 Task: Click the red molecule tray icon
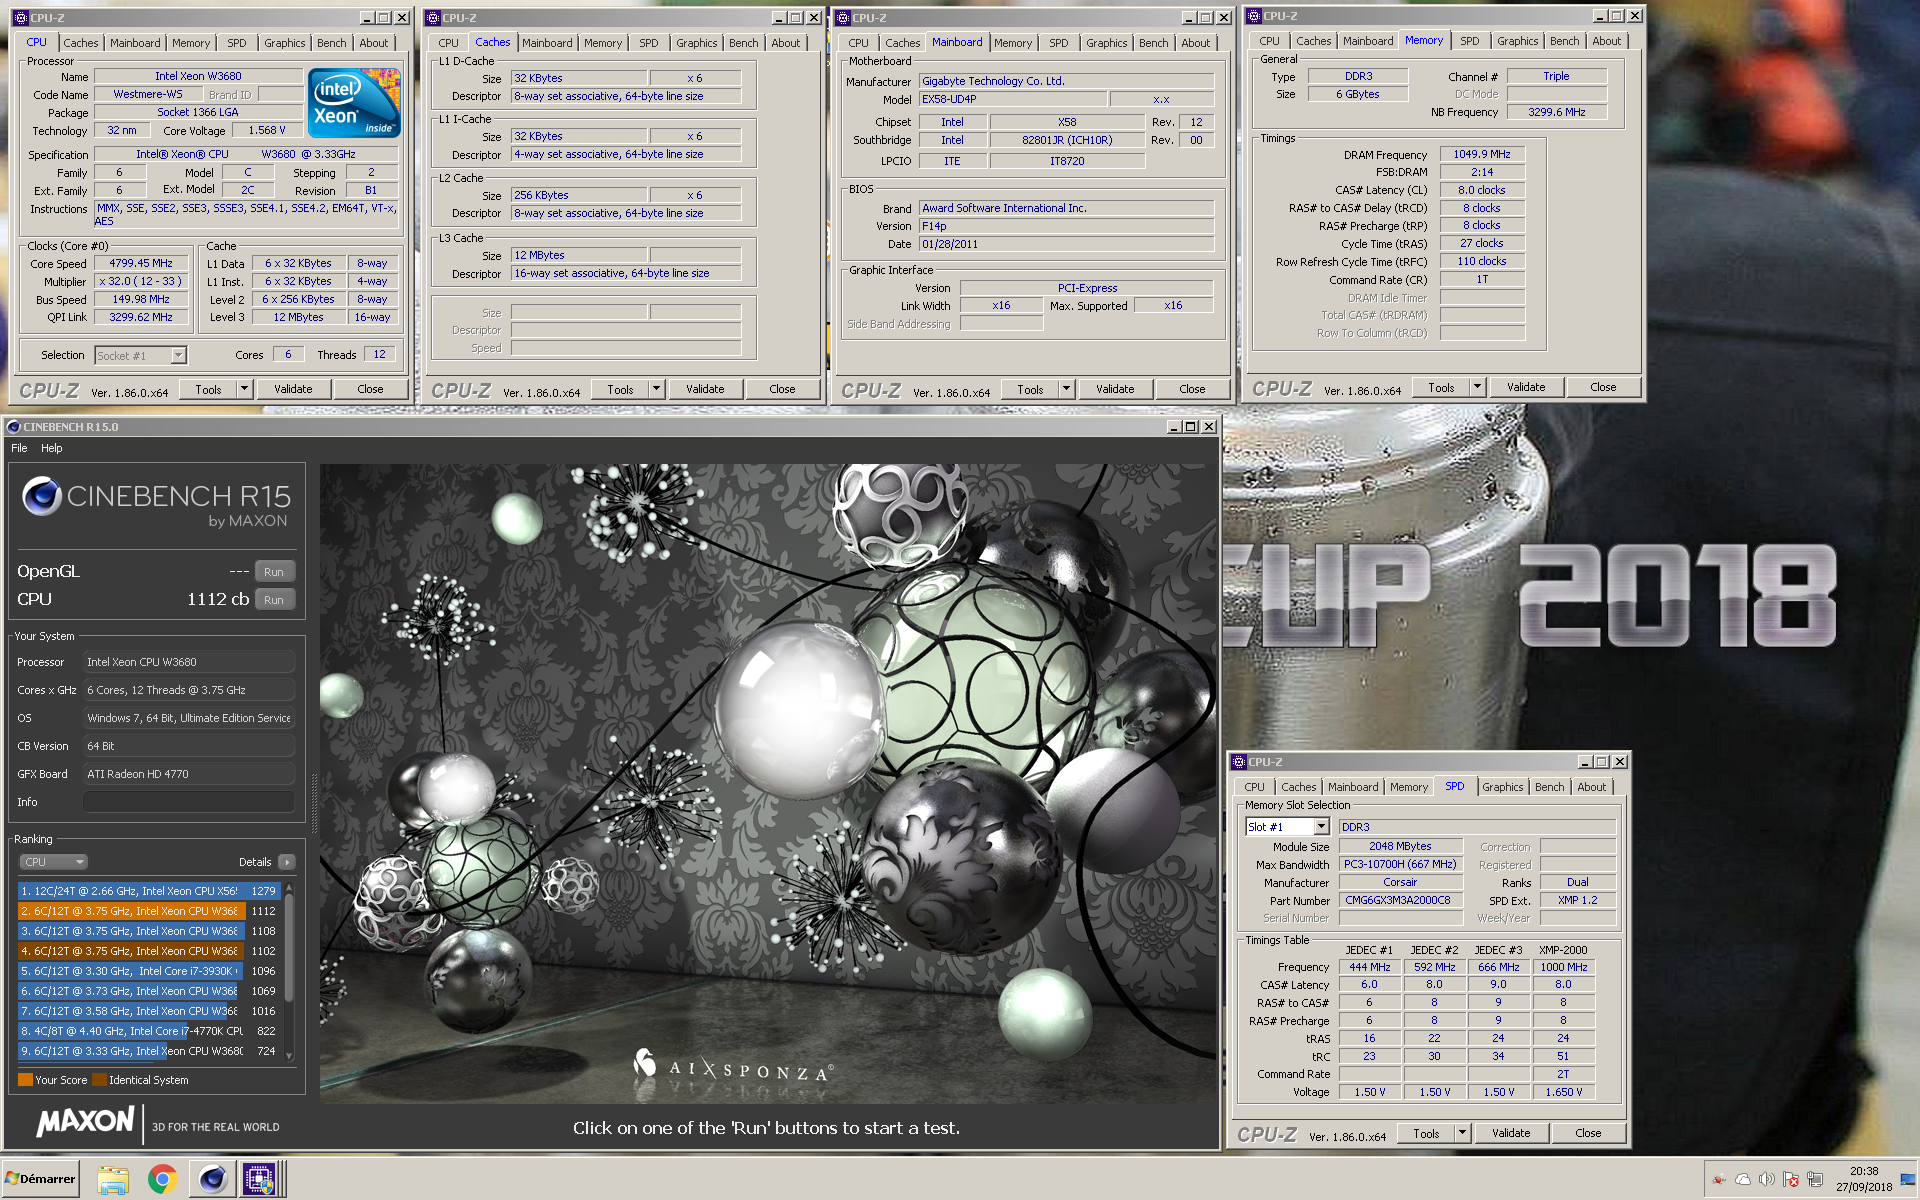pos(1719,1180)
